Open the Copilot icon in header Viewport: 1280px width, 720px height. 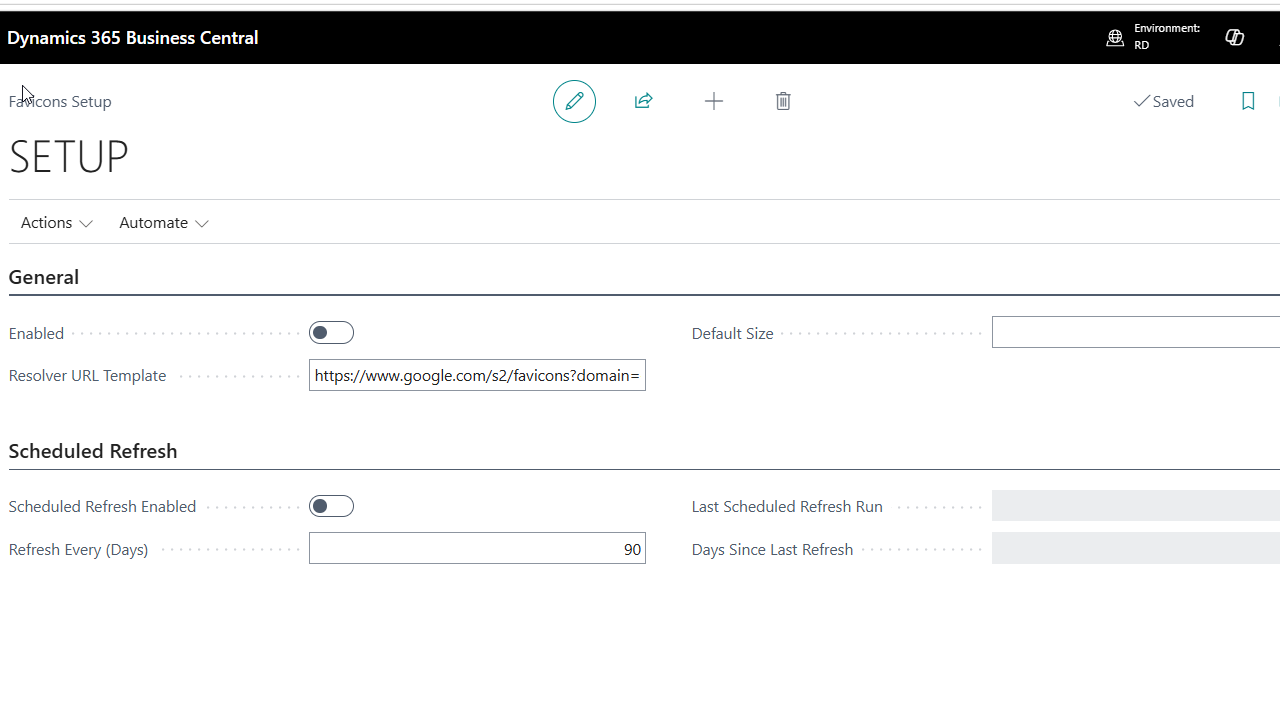[x=1235, y=37]
